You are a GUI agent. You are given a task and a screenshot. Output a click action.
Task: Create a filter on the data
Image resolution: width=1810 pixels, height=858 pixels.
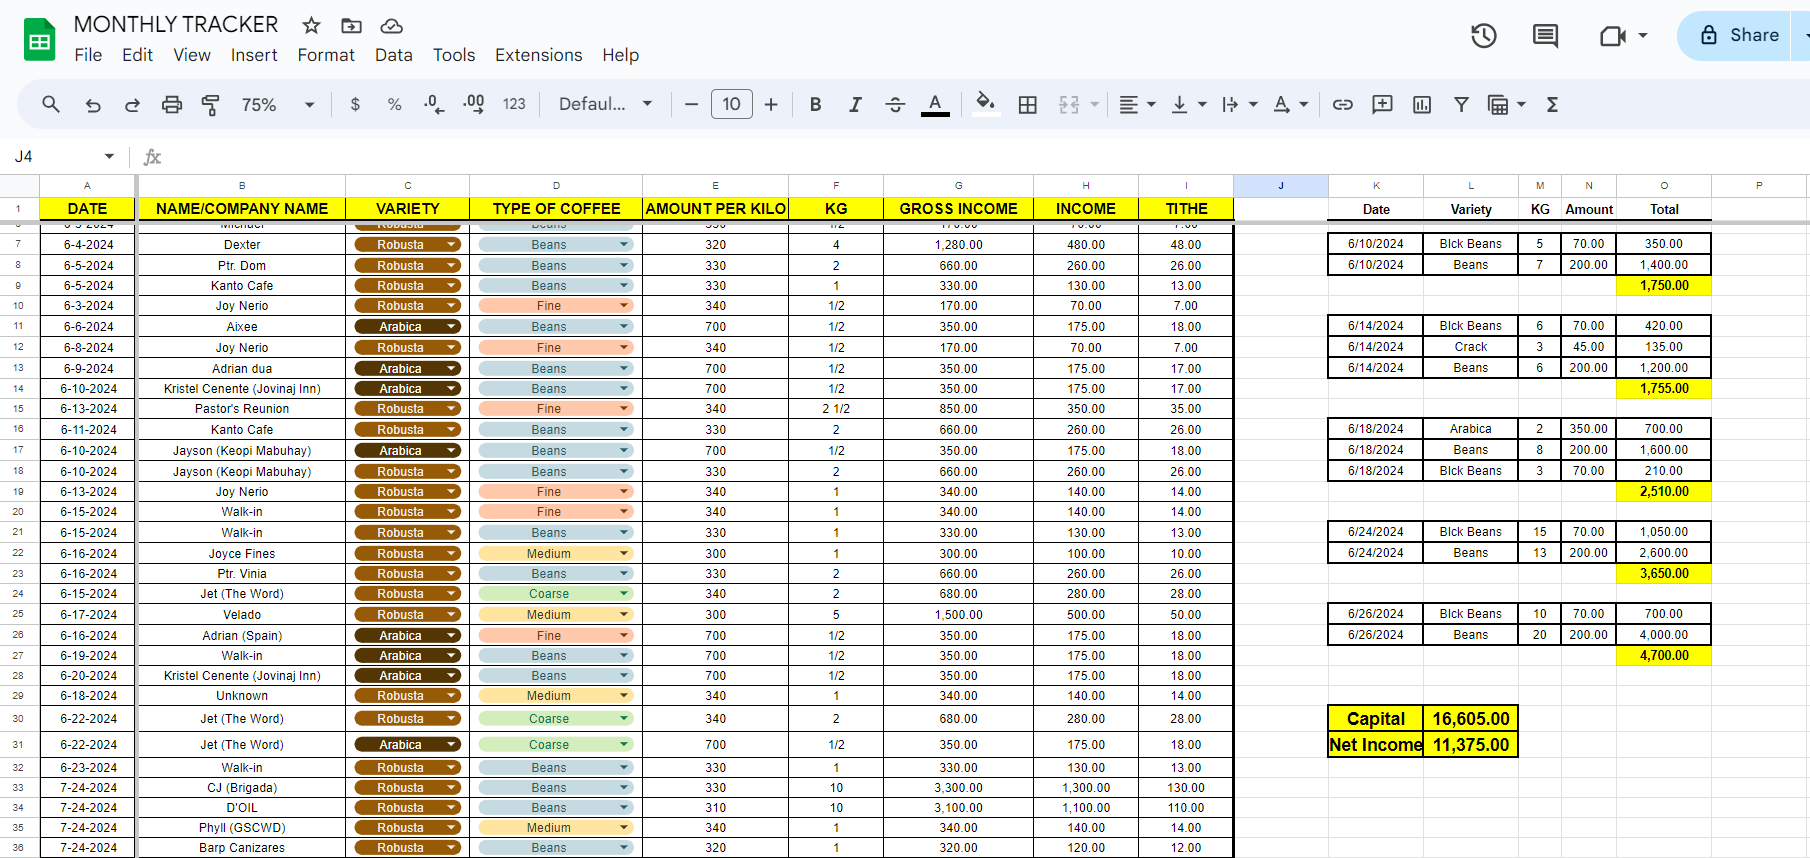[x=1461, y=104]
